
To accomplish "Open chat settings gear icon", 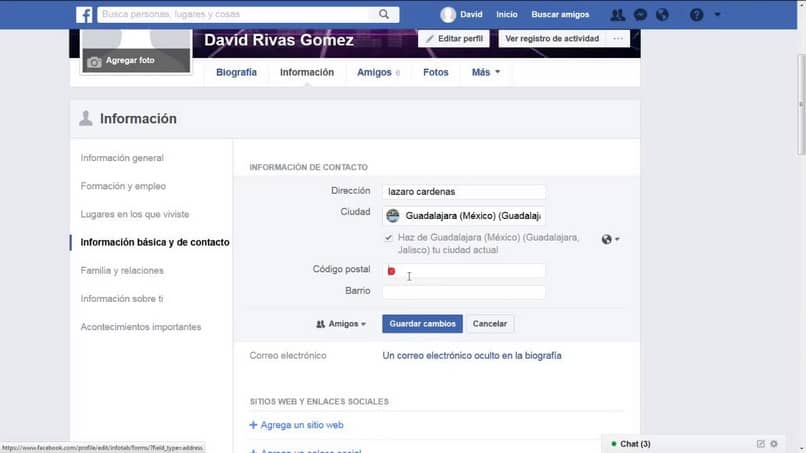I will pos(774,443).
